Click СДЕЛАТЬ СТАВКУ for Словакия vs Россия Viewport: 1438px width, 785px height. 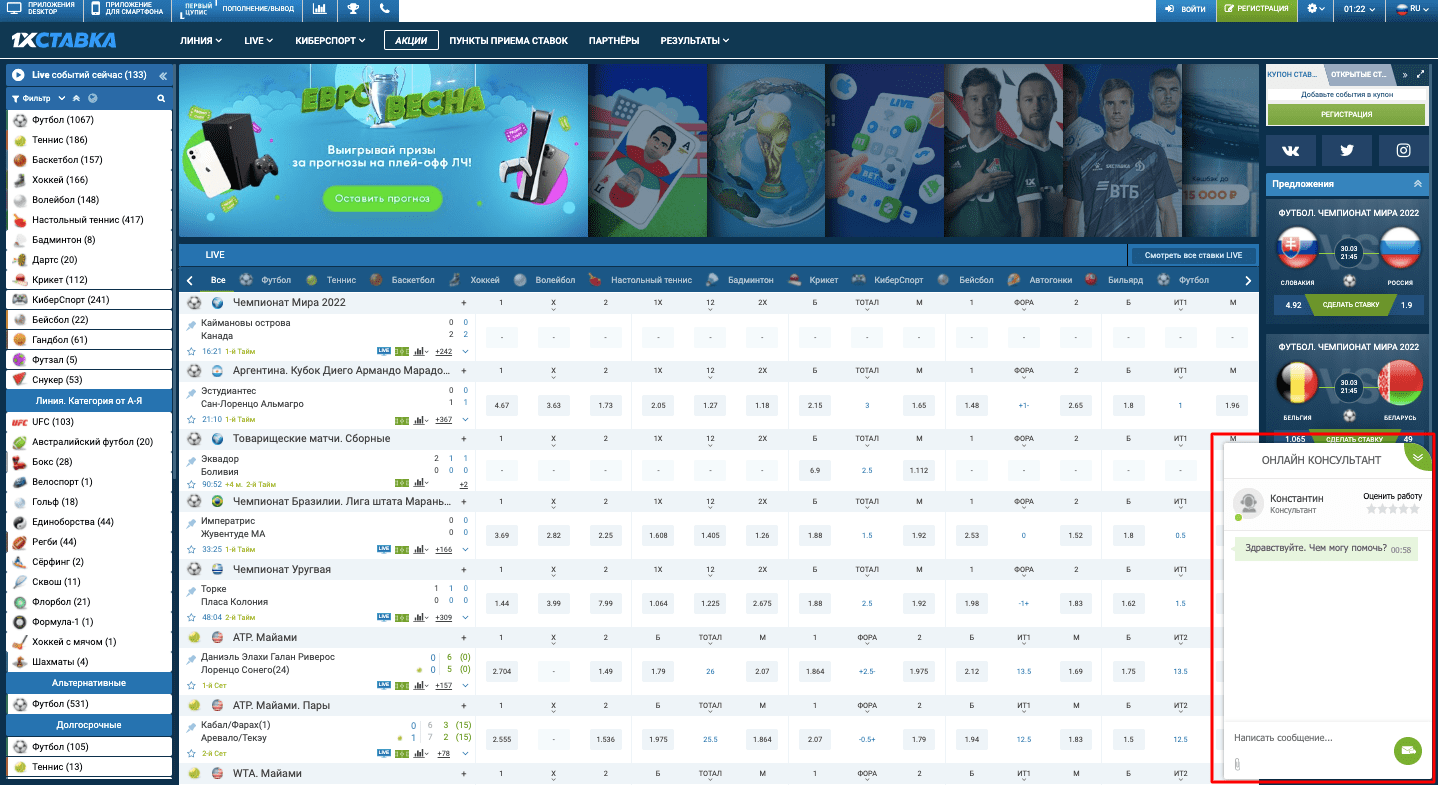point(1350,304)
